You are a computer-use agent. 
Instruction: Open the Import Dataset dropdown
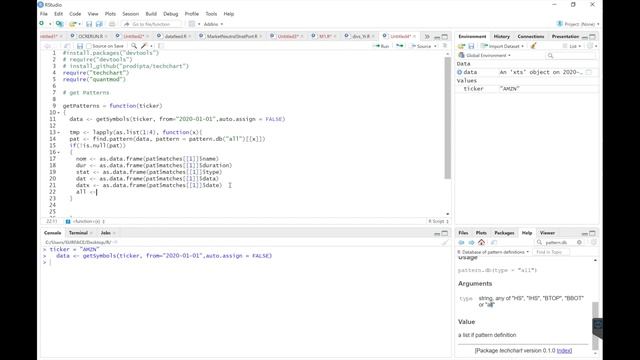[x=502, y=46]
